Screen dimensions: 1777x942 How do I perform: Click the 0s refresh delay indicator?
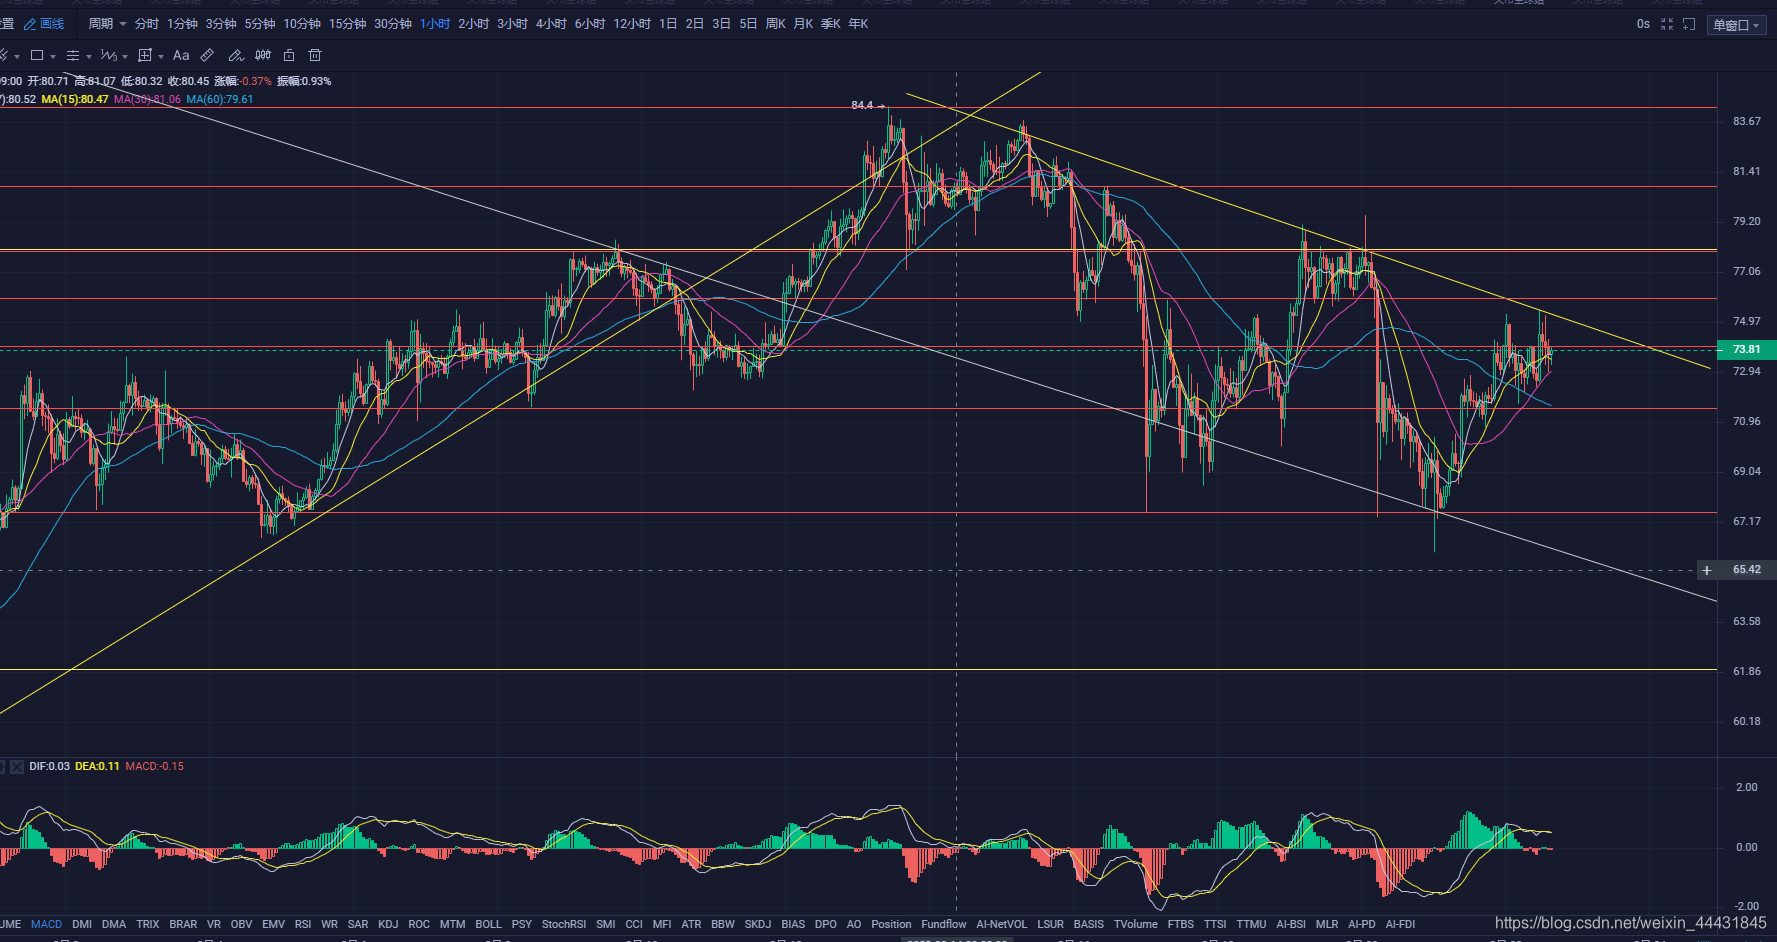pyautogui.click(x=1643, y=24)
